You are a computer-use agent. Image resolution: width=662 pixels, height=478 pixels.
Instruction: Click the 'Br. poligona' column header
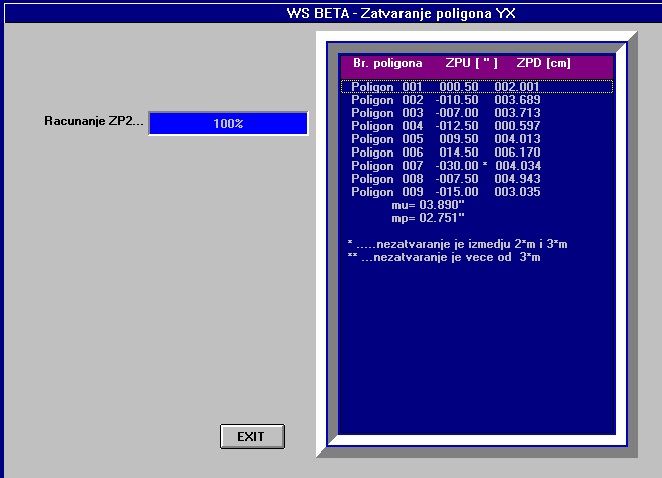[387, 63]
